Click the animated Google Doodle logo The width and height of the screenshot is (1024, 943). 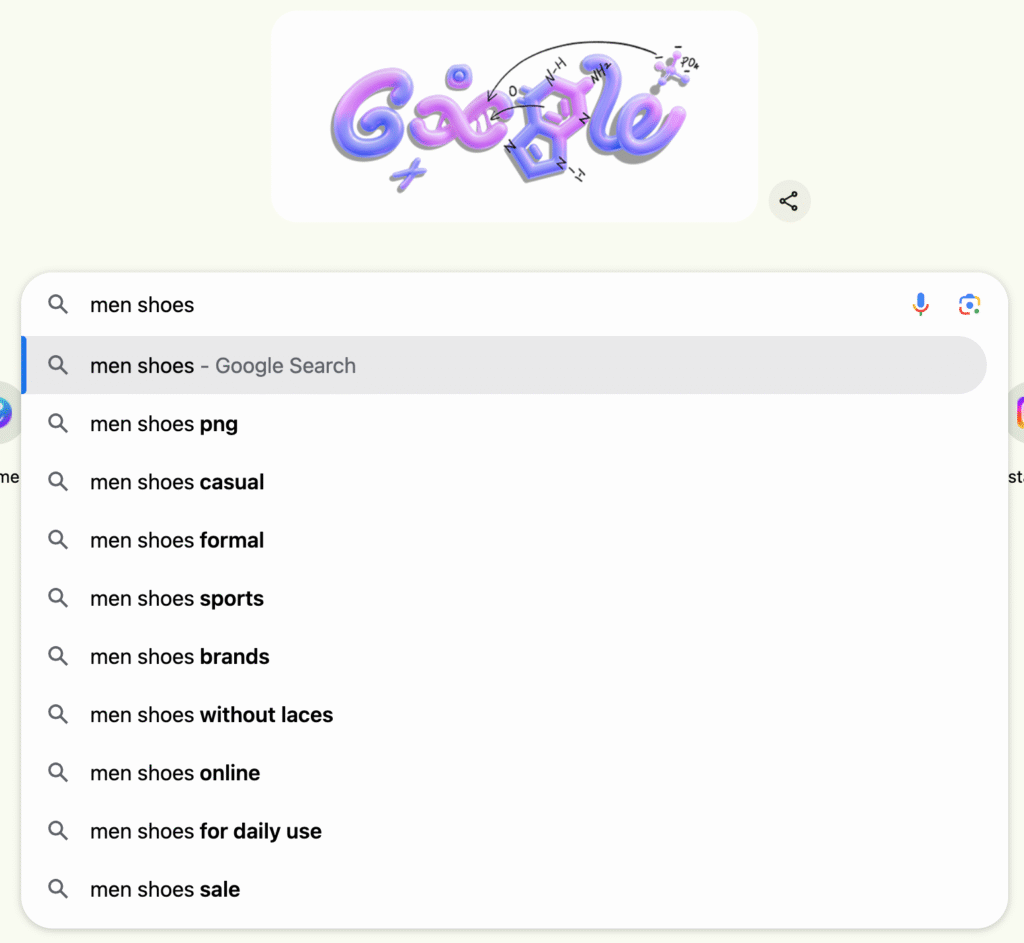515,115
